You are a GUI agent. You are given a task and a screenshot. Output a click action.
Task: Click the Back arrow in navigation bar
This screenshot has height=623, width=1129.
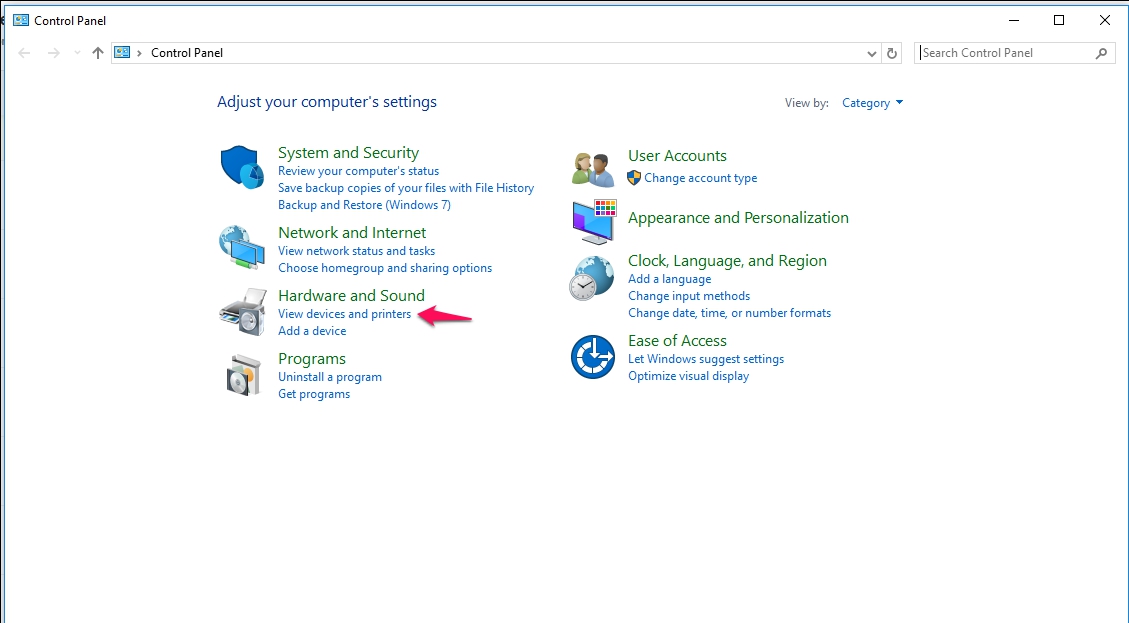click(x=24, y=53)
